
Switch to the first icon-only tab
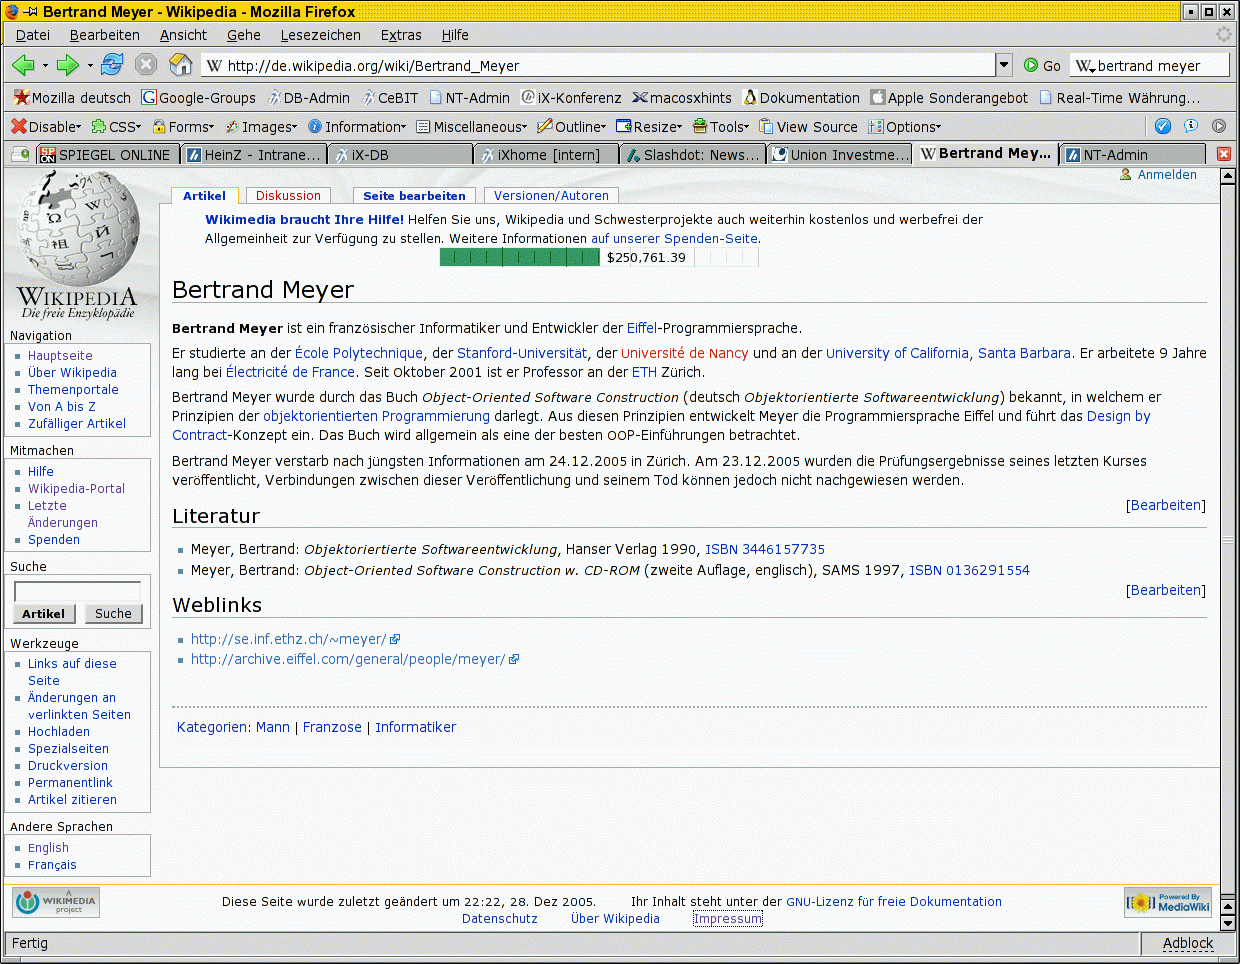(x=20, y=154)
